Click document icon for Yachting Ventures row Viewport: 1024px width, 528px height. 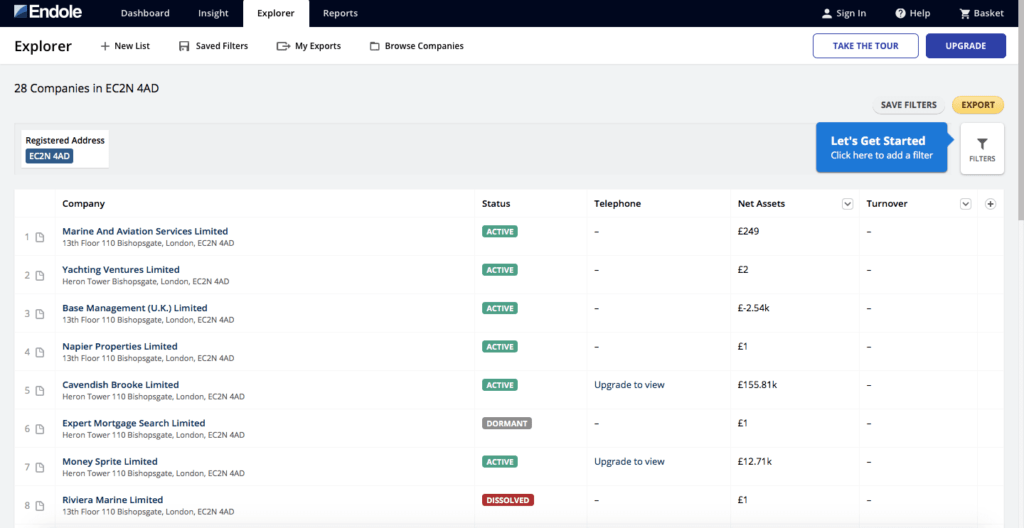click(40, 276)
